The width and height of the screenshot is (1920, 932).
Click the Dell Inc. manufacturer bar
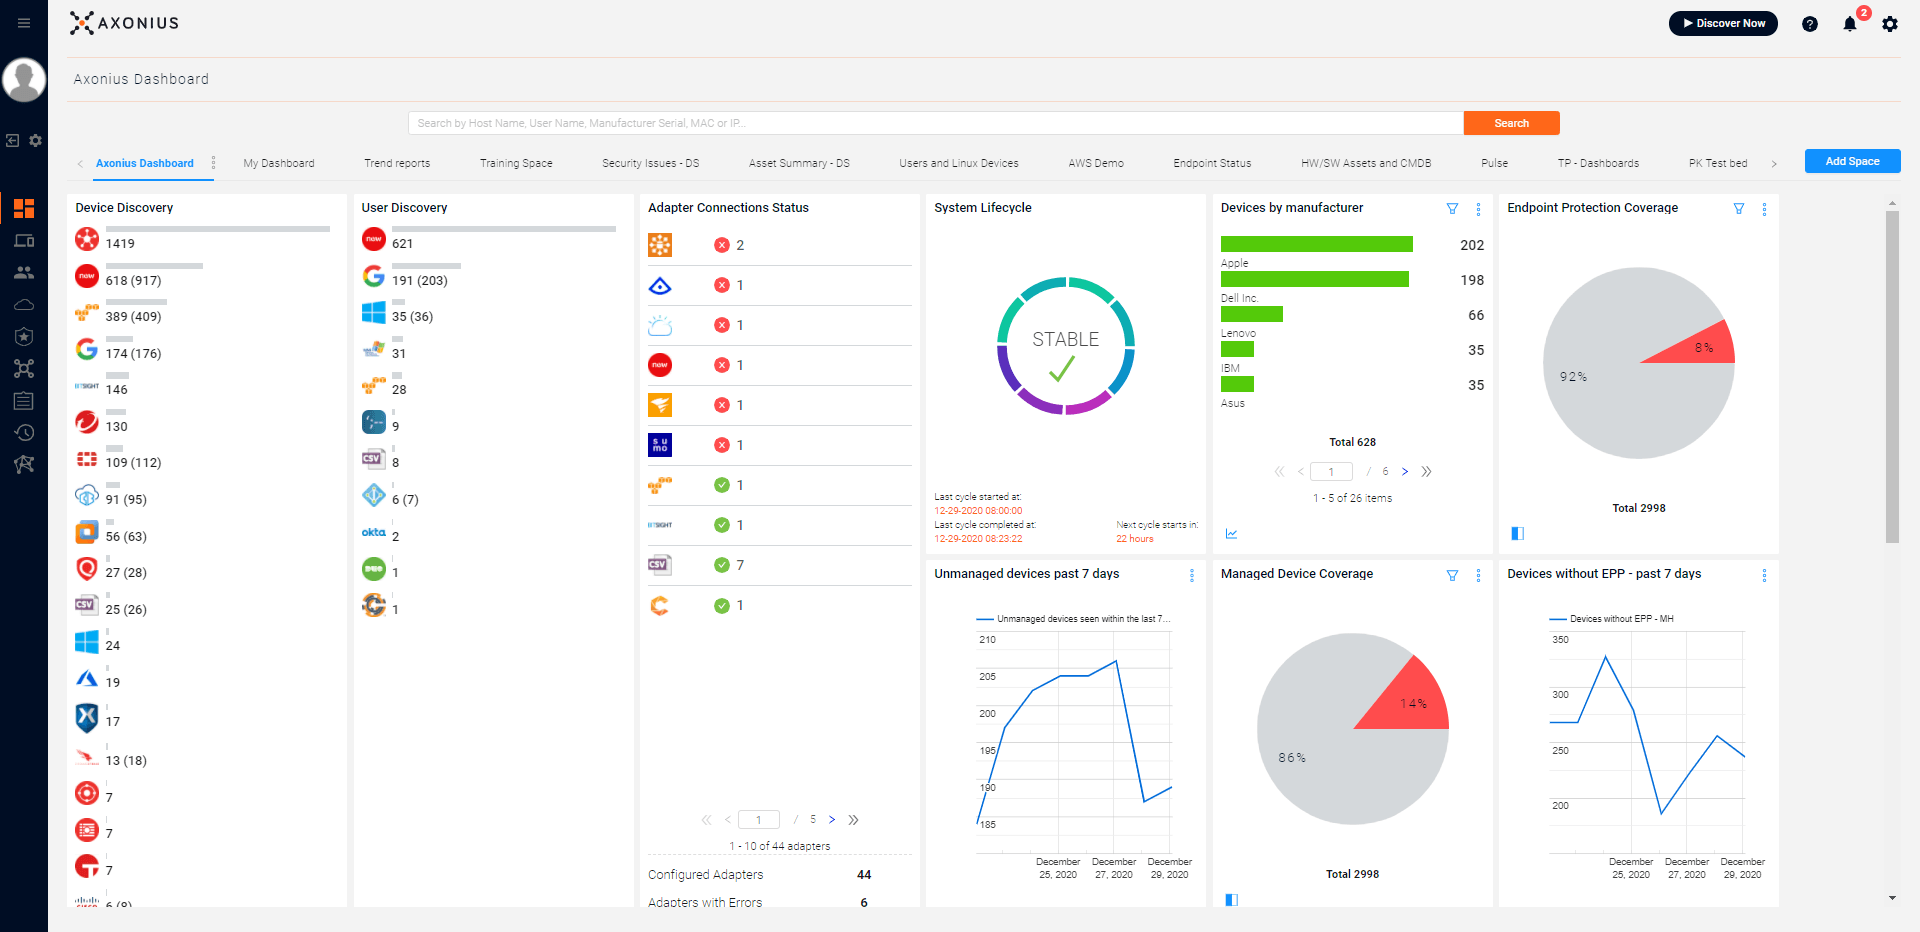click(x=1315, y=279)
